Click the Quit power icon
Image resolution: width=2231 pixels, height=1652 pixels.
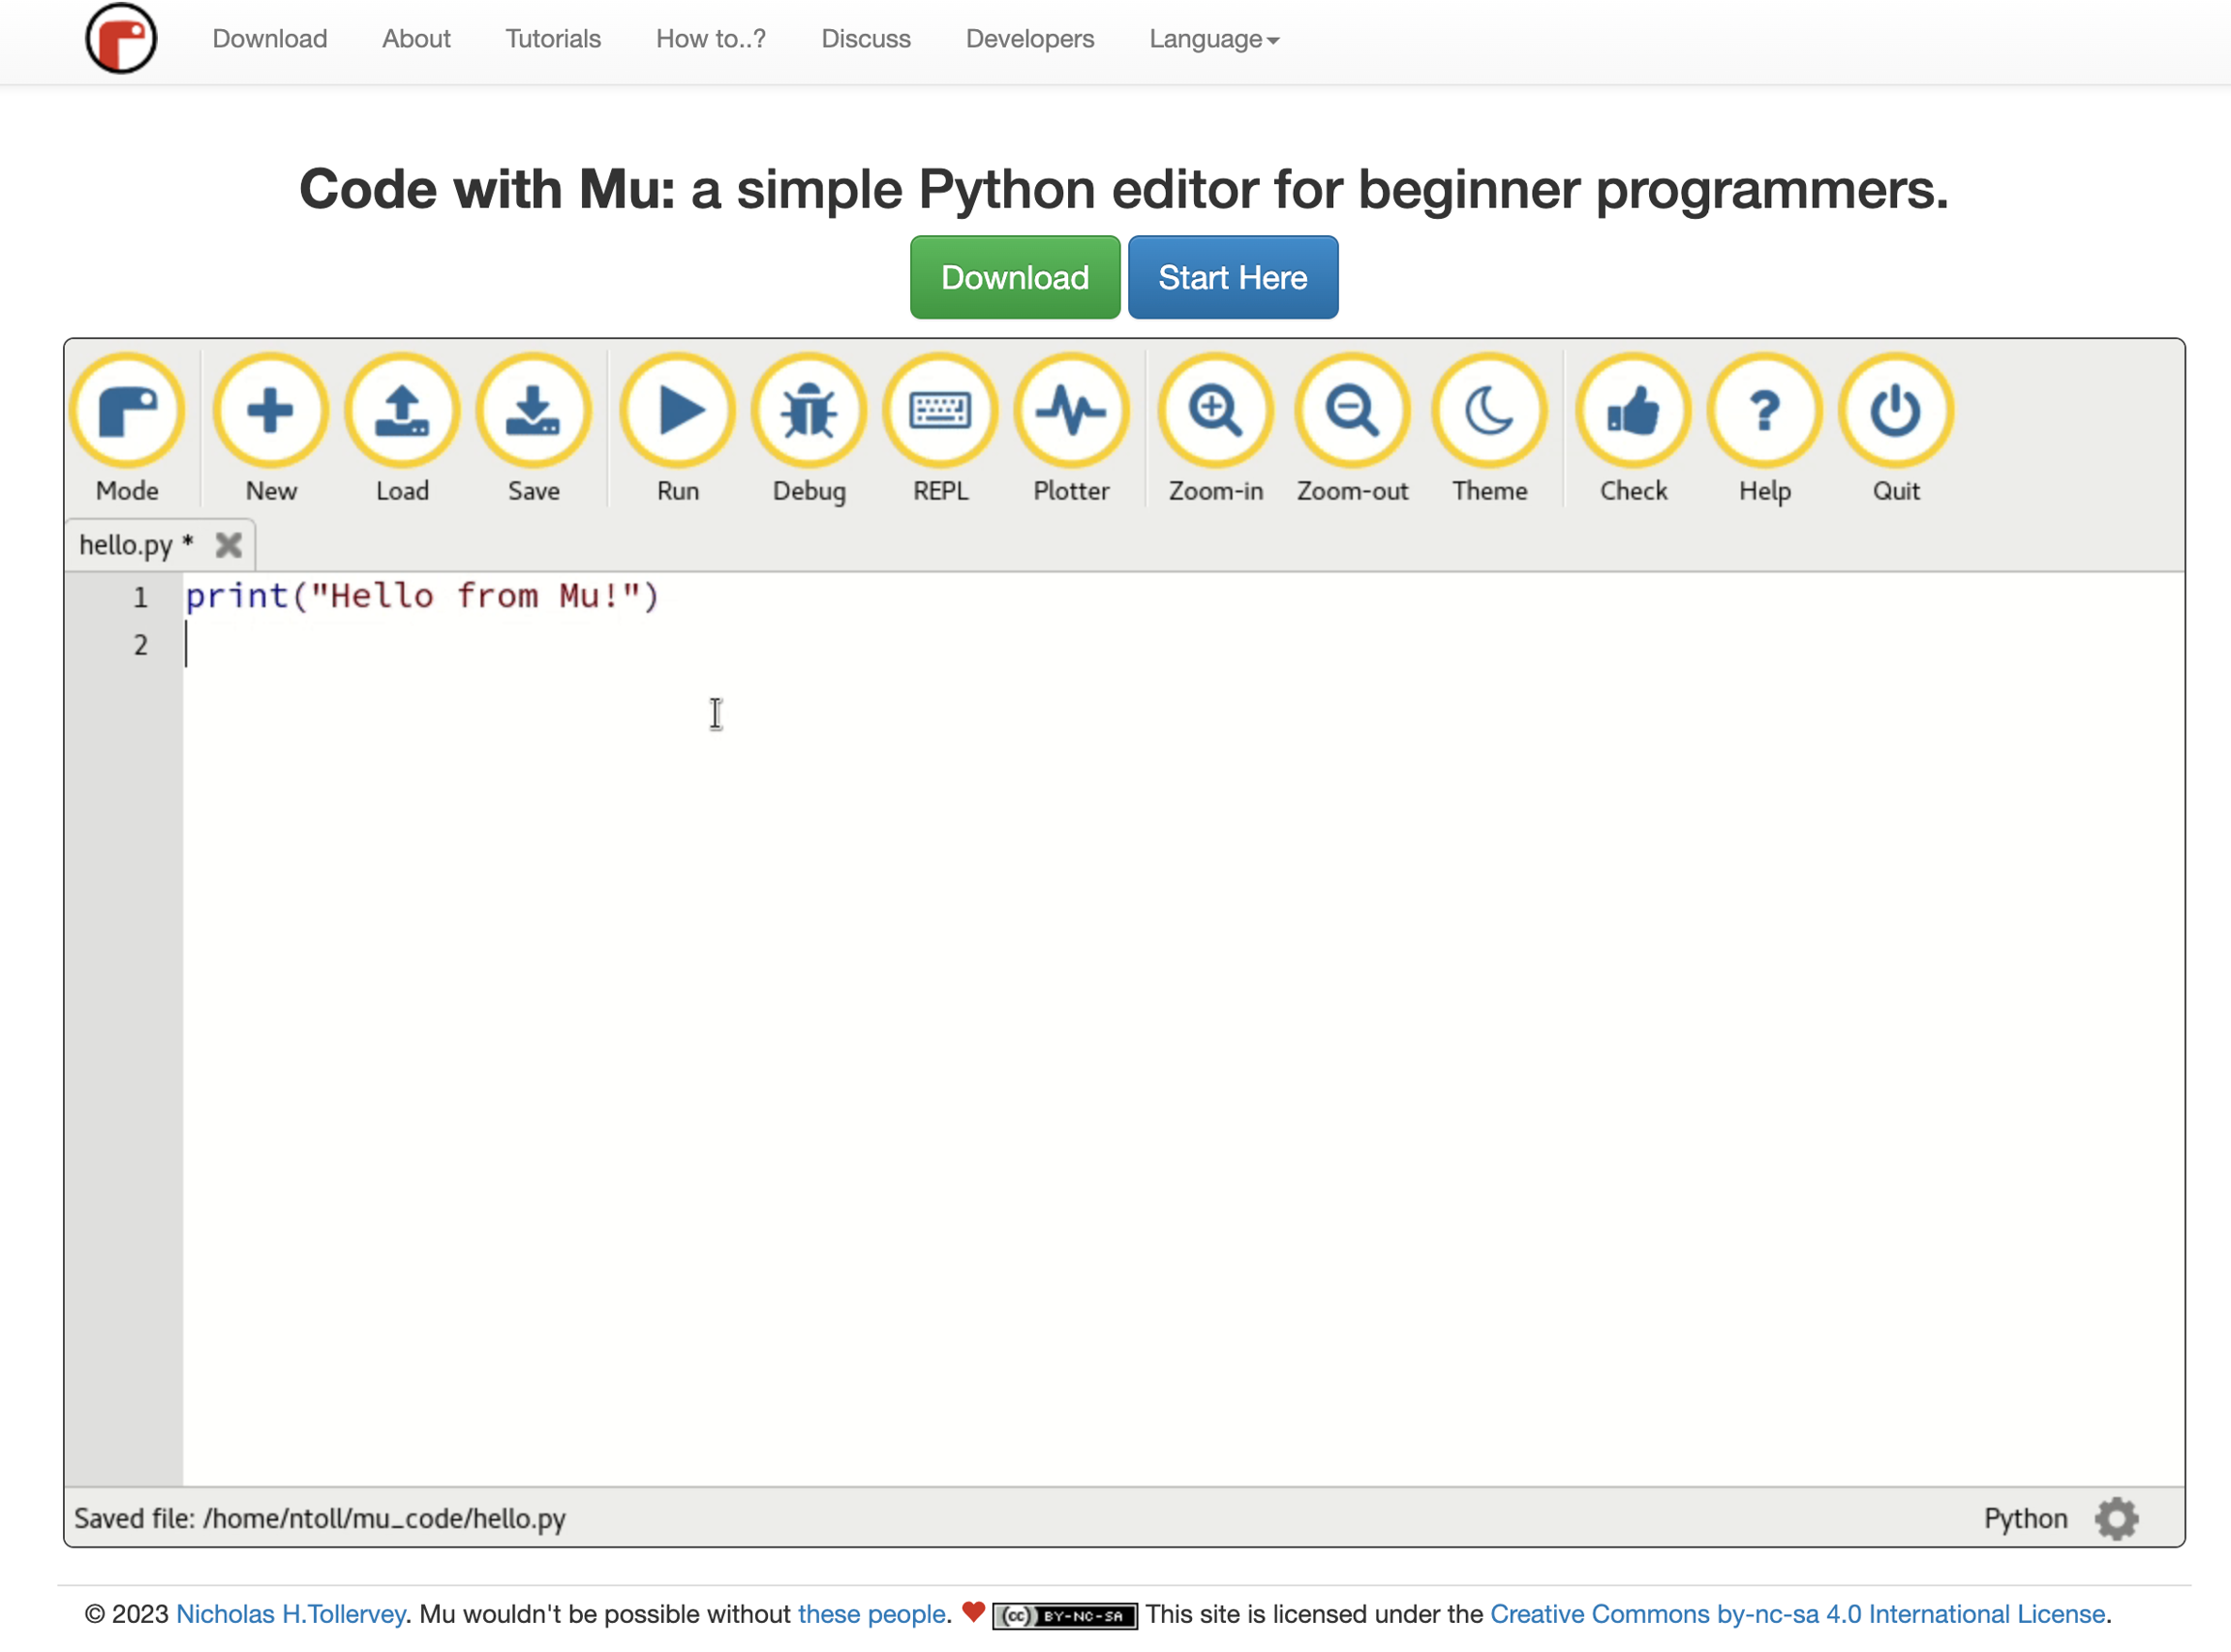click(1895, 412)
